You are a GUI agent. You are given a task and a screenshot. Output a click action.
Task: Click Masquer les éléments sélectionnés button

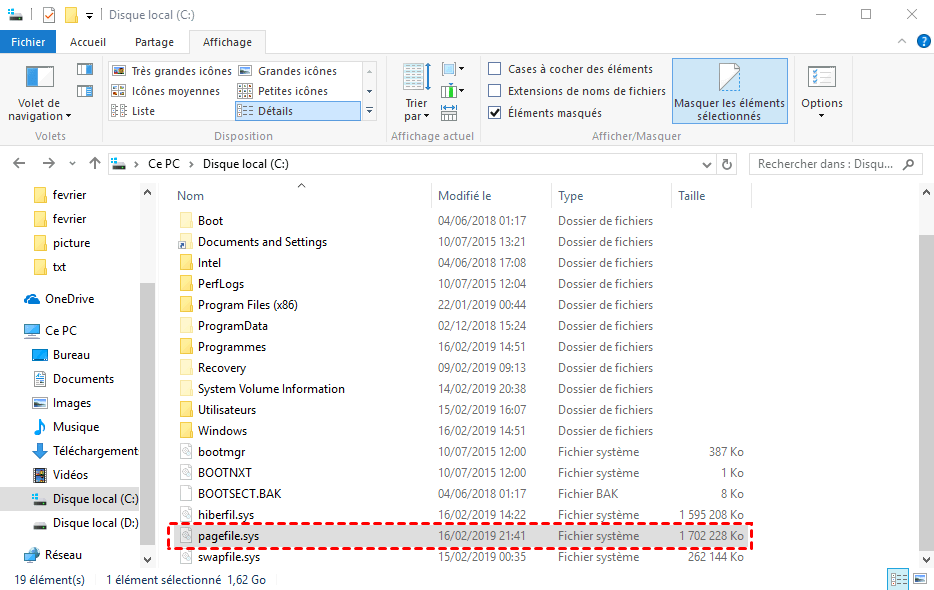(730, 91)
